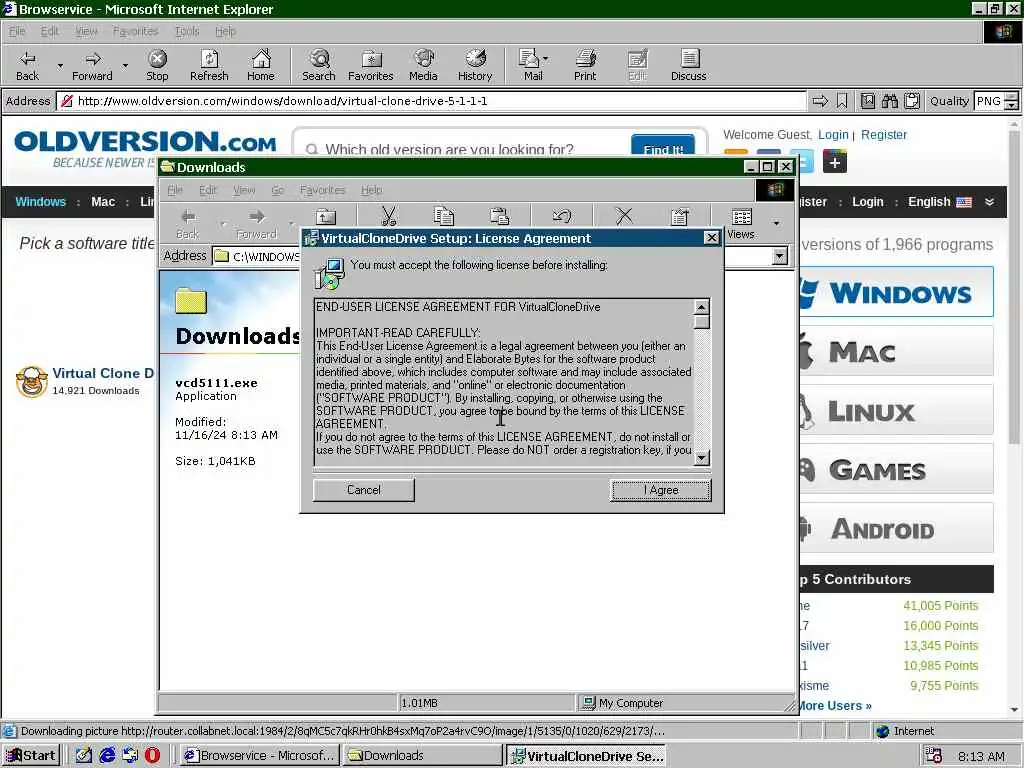This screenshot has width=1024, height=768.
Task: Click the More Users link
Action: (834, 706)
